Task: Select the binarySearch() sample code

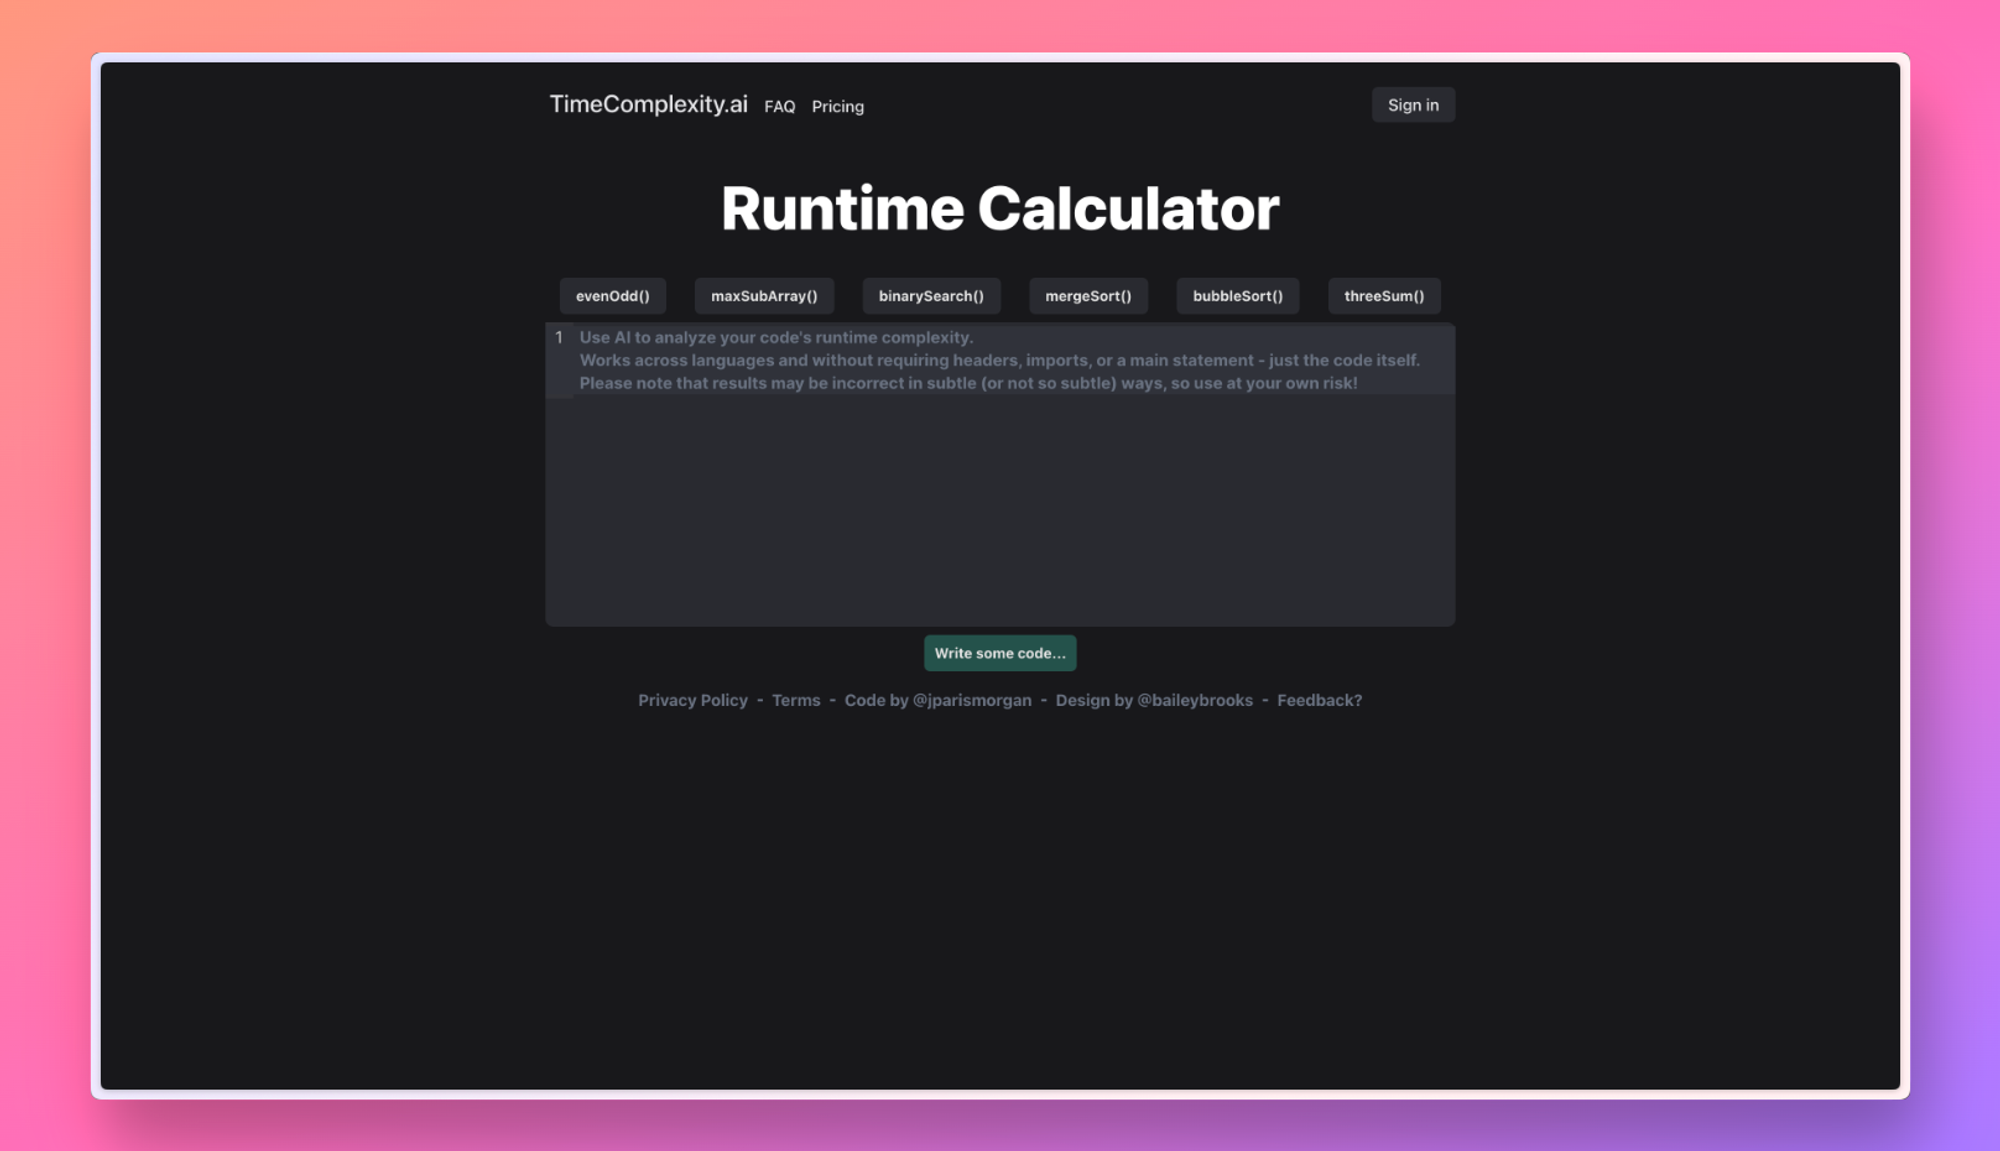Action: 930,296
